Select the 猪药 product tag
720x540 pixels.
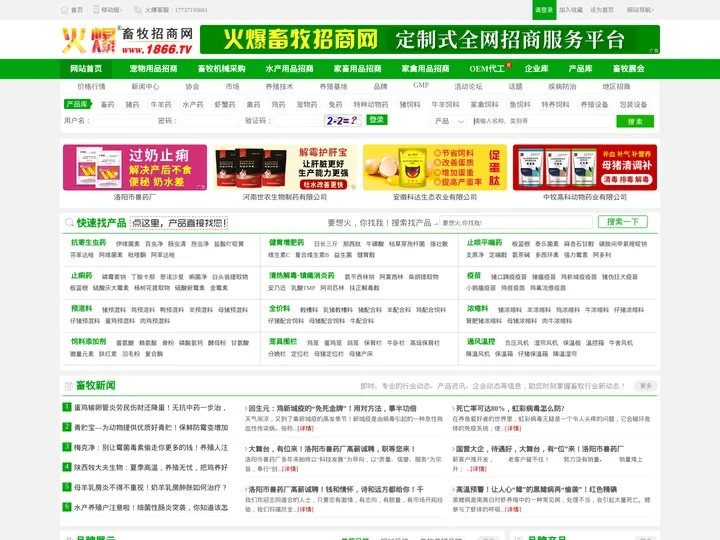pyautogui.click(x=132, y=105)
